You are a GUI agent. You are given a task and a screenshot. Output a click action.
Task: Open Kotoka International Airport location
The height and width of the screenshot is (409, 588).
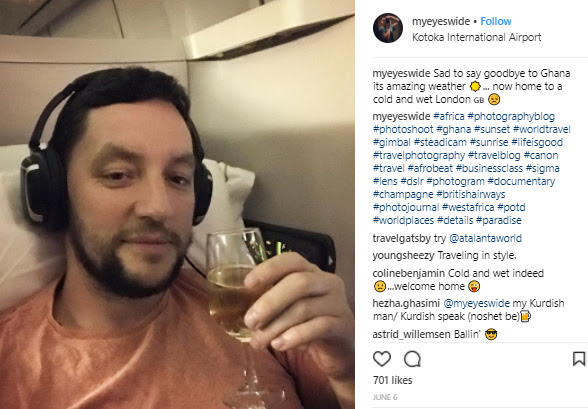coord(476,37)
